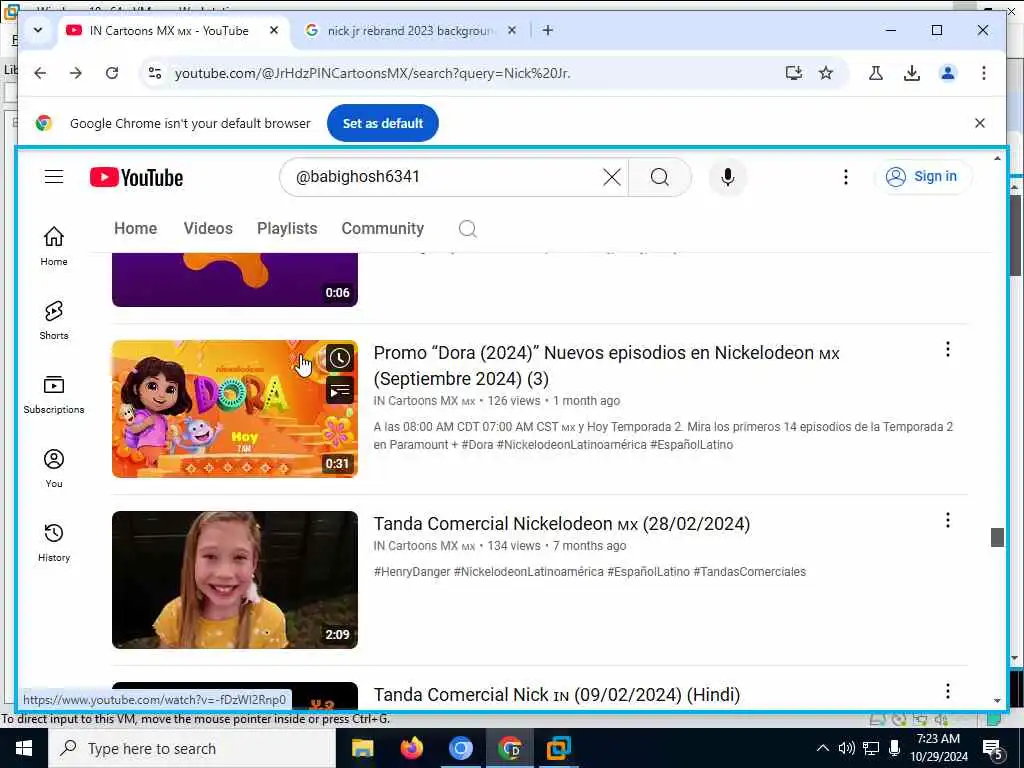Image resolution: width=1024 pixels, height=768 pixels.
Task: Open Shorts in the sidebar
Action: point(54,320)
